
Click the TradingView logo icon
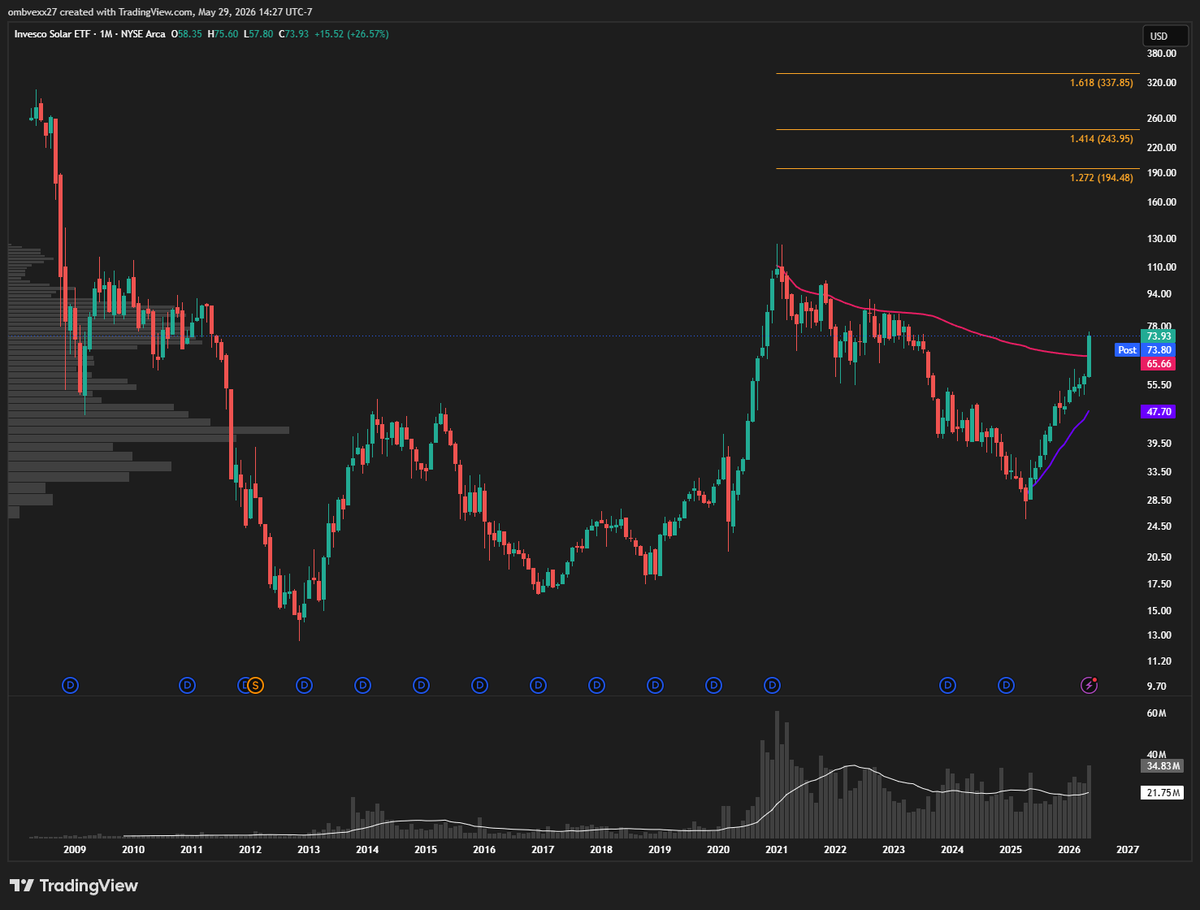pyautogui.click(x=23, y=886)
